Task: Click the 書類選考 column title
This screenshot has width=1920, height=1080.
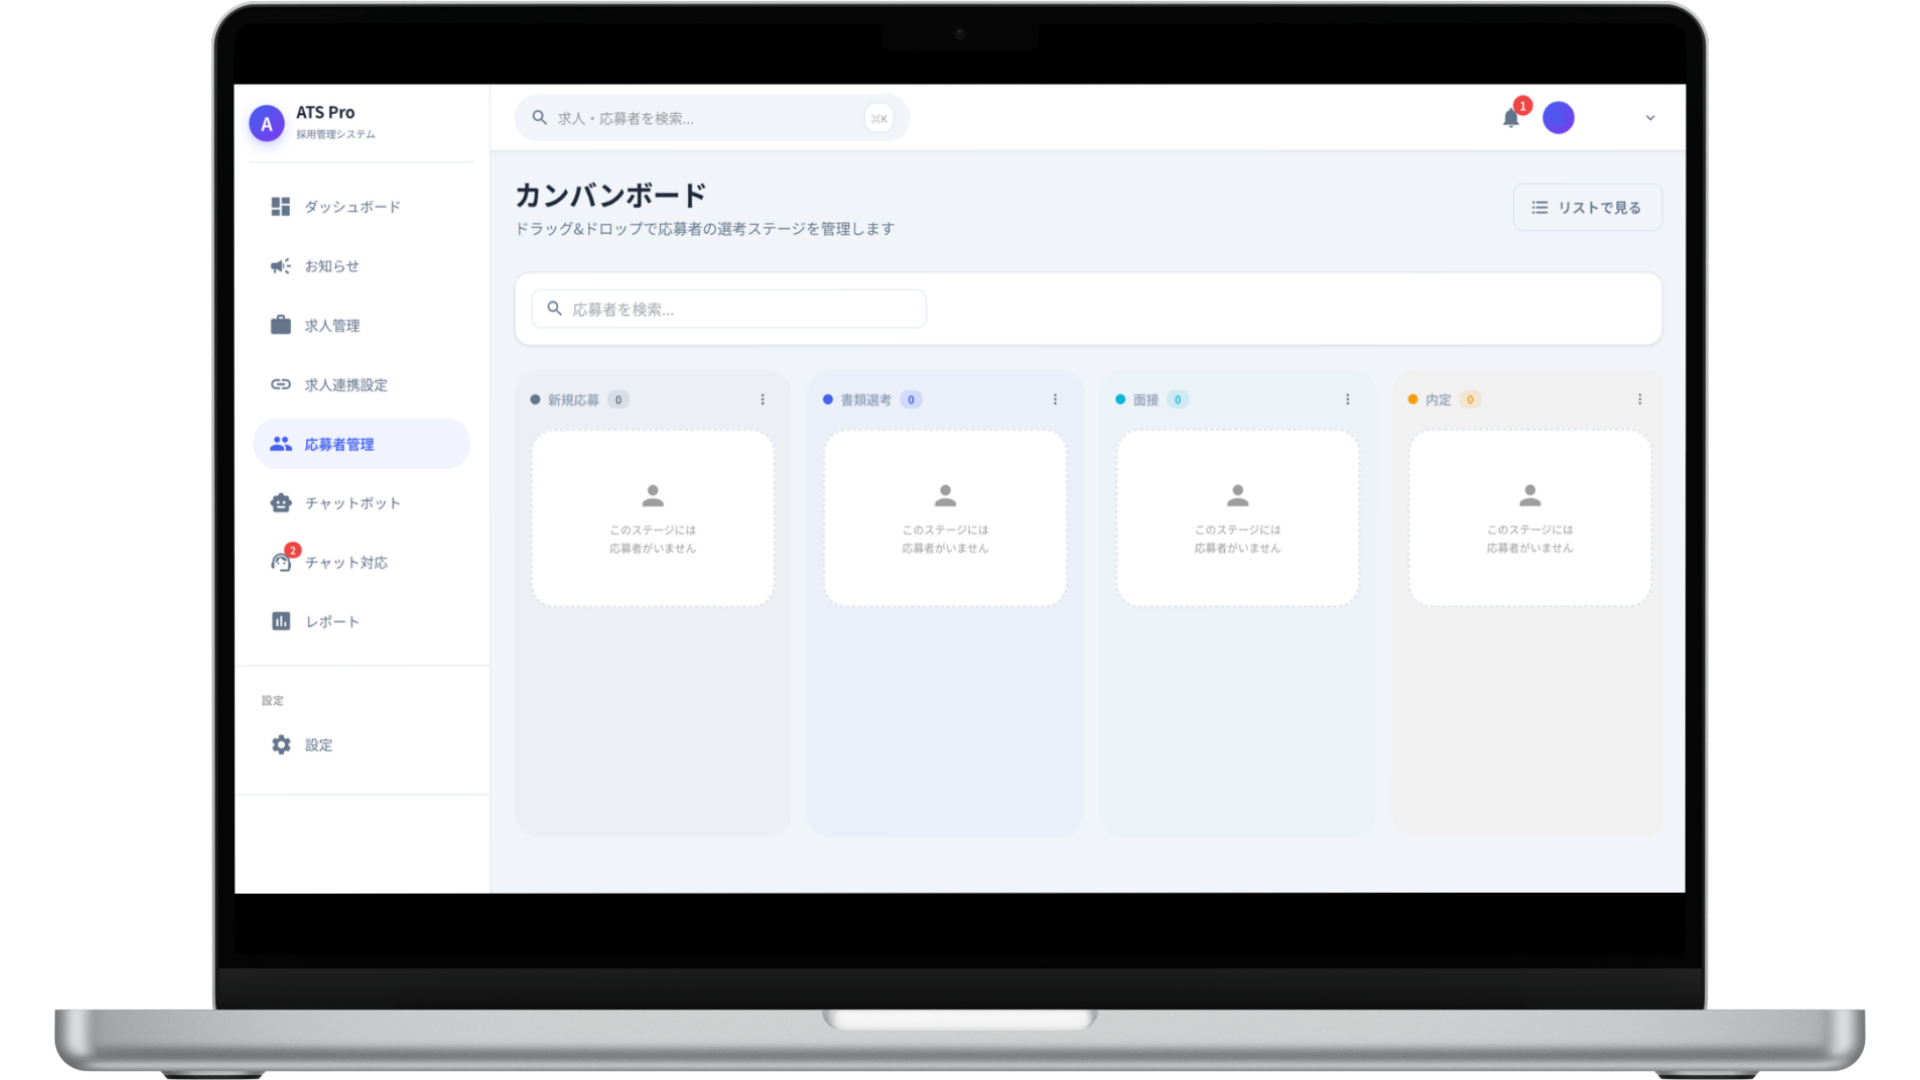Action: point(866,400)
